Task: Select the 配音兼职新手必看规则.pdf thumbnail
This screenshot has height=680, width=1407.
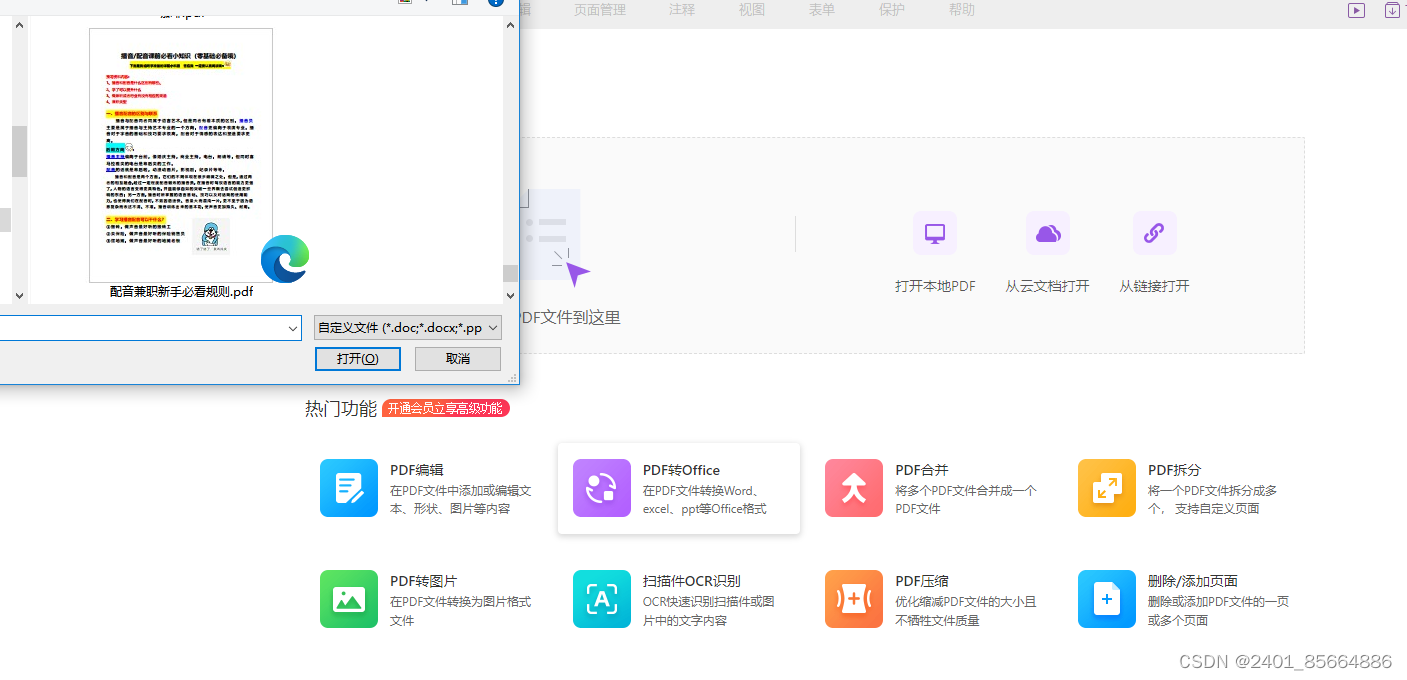Action: pos(181,155)
